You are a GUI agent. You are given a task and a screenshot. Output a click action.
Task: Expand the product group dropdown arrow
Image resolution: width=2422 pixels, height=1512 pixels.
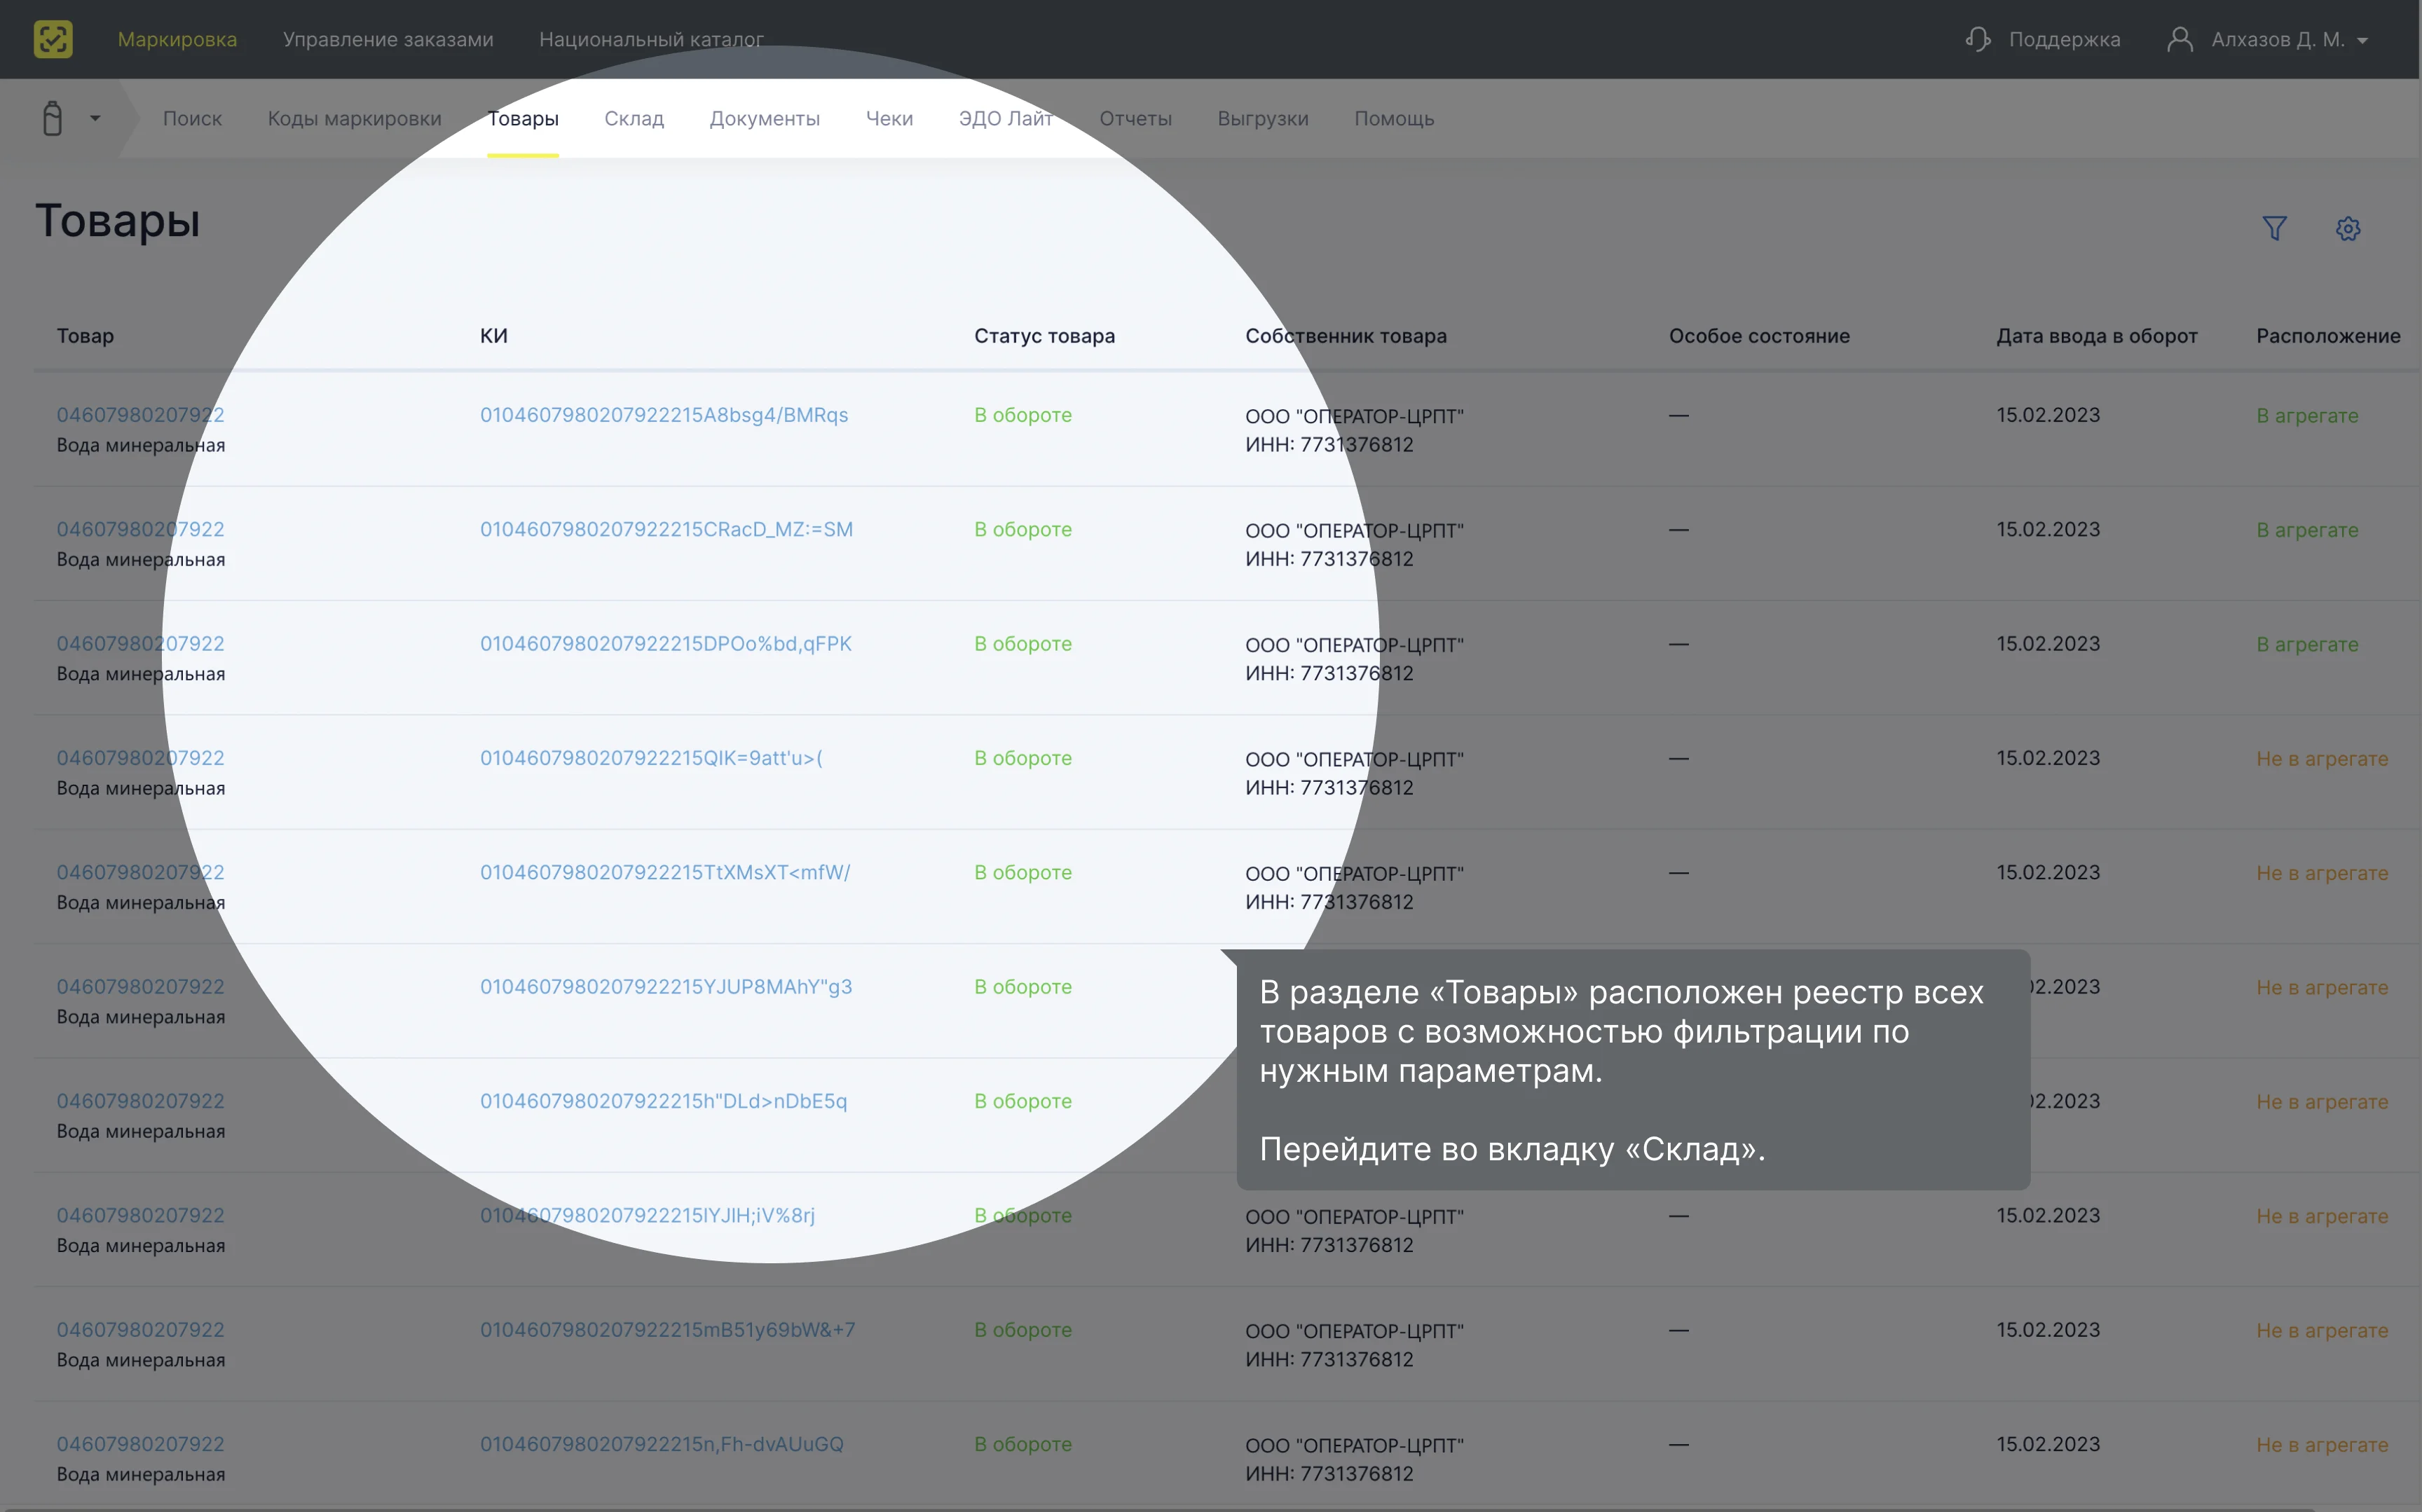[x=95, y=118]
